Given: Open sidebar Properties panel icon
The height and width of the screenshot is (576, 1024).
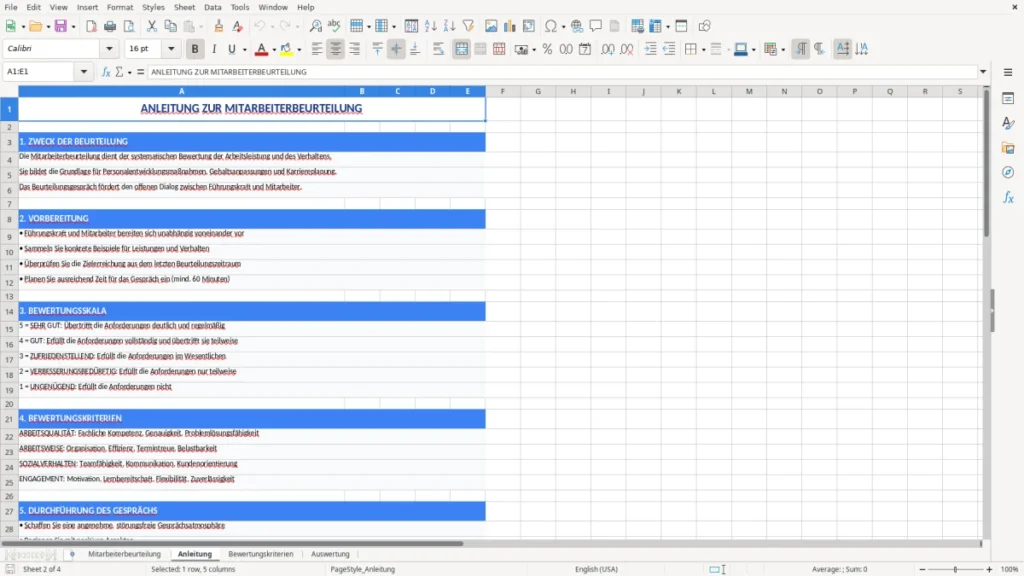Looking at the screenshot, I should click(x=1008, y=99).
